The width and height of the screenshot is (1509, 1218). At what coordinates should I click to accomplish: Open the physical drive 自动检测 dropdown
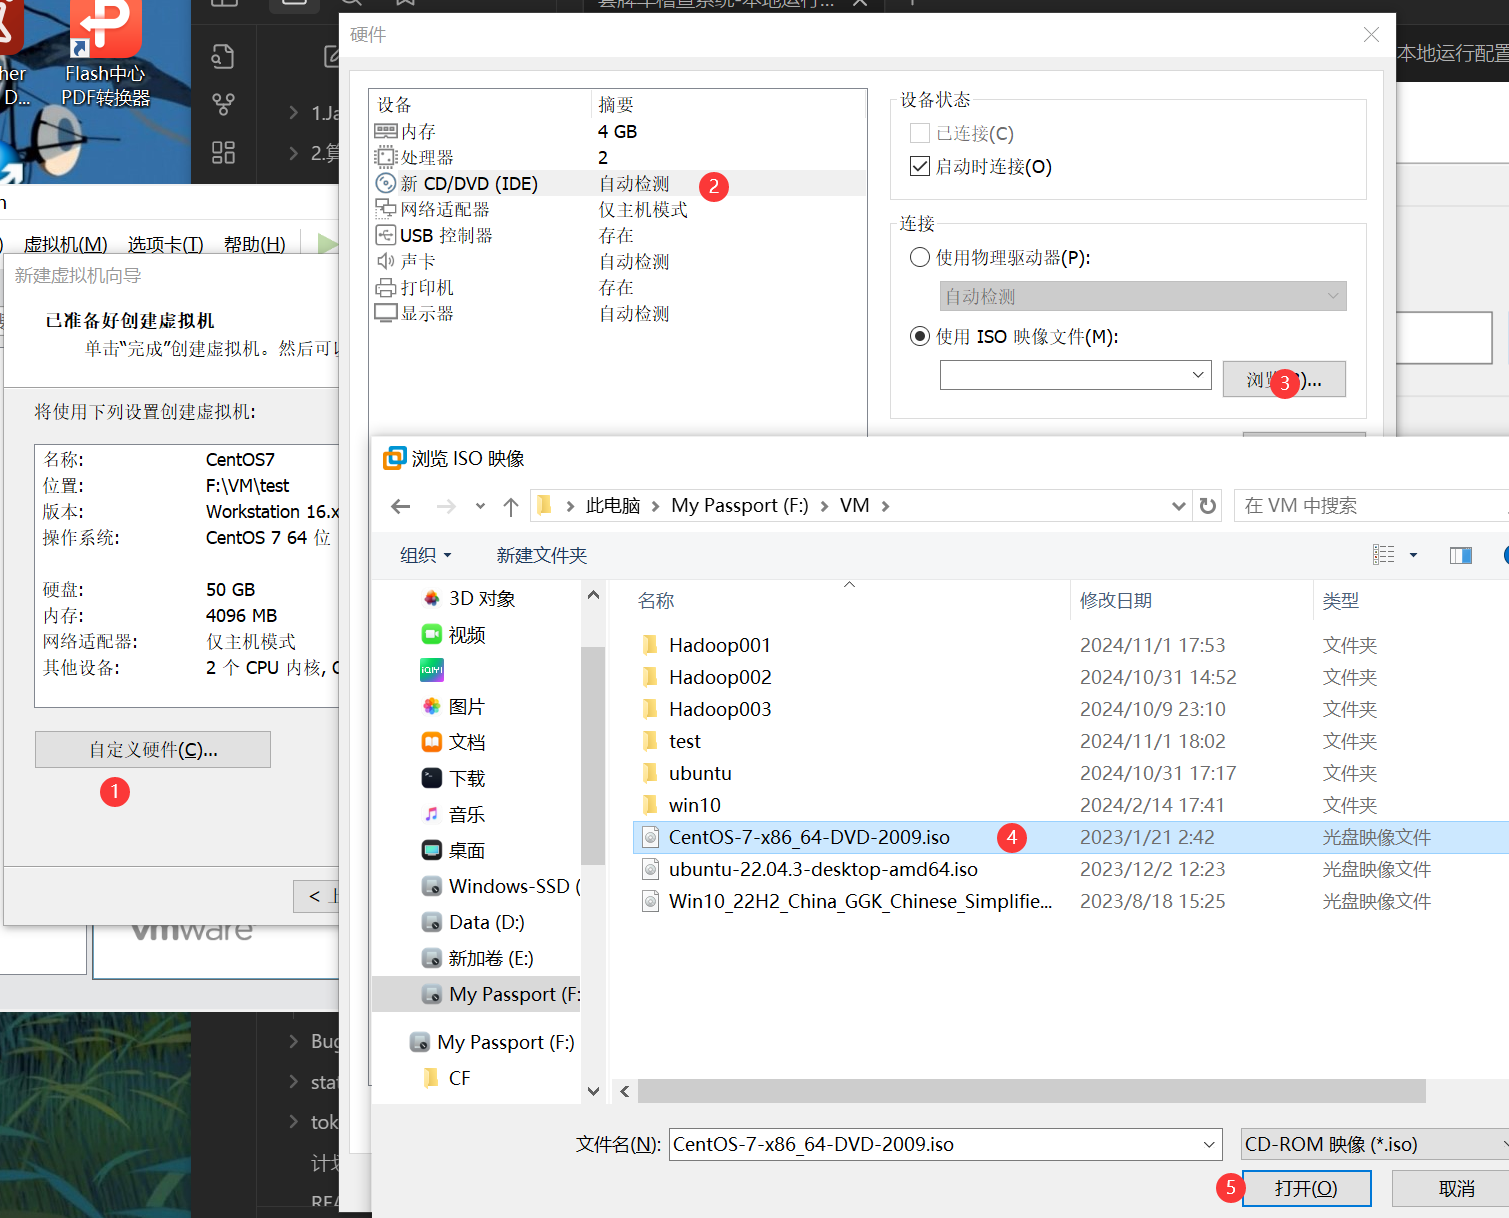click(x=1143, y=296)
